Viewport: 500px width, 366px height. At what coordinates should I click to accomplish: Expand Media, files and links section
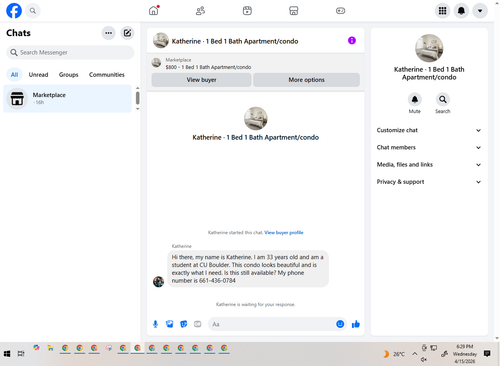(x=429, y=165)
